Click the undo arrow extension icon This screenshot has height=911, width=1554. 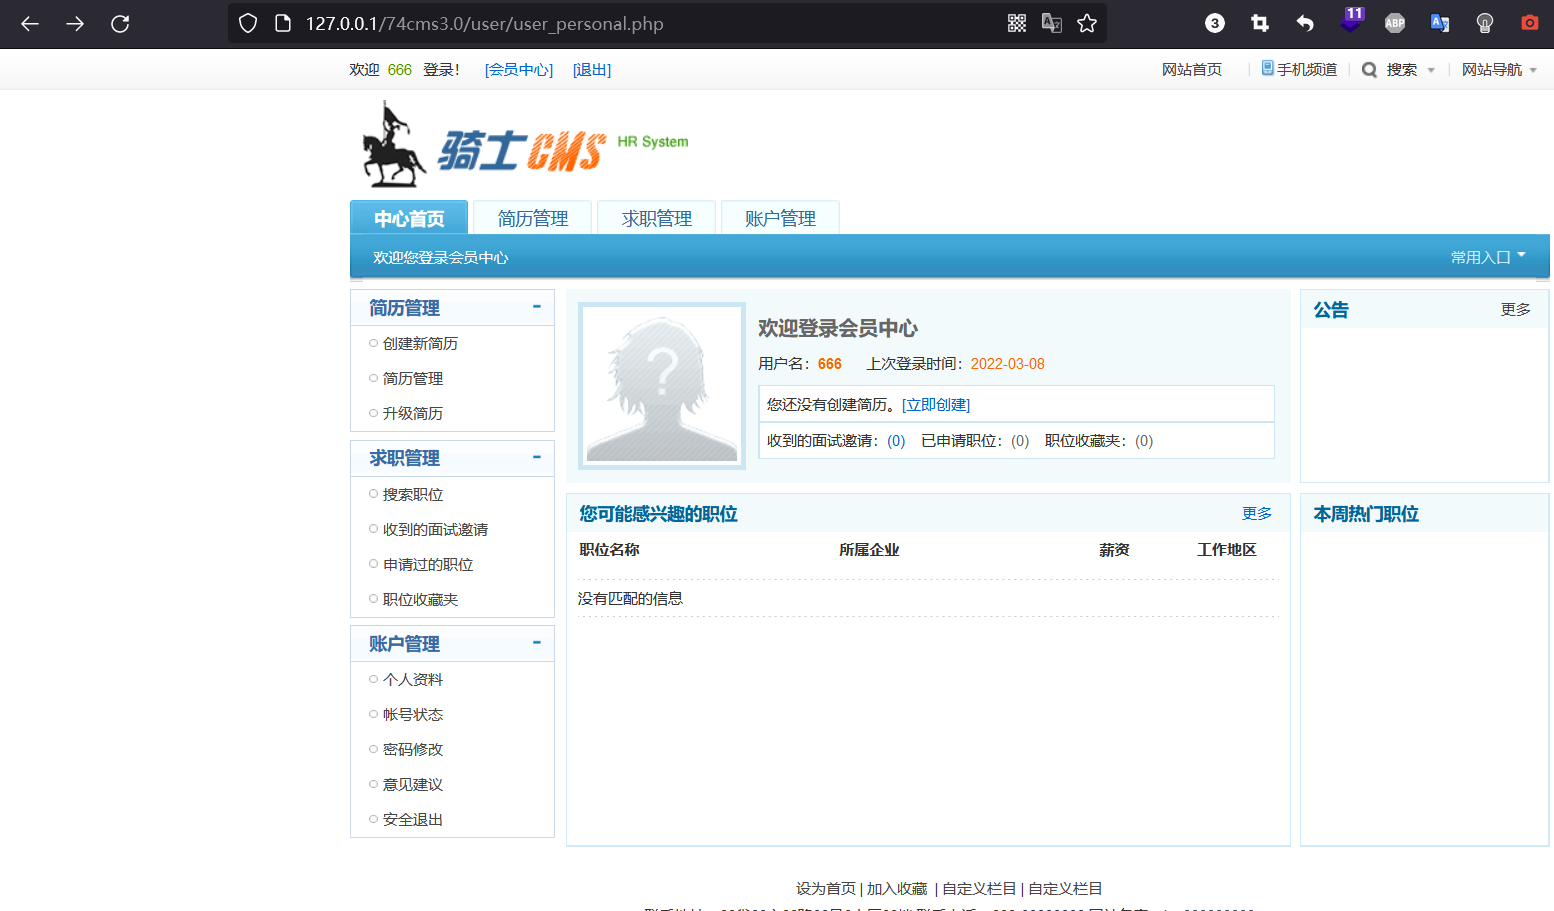(1304, 22)
